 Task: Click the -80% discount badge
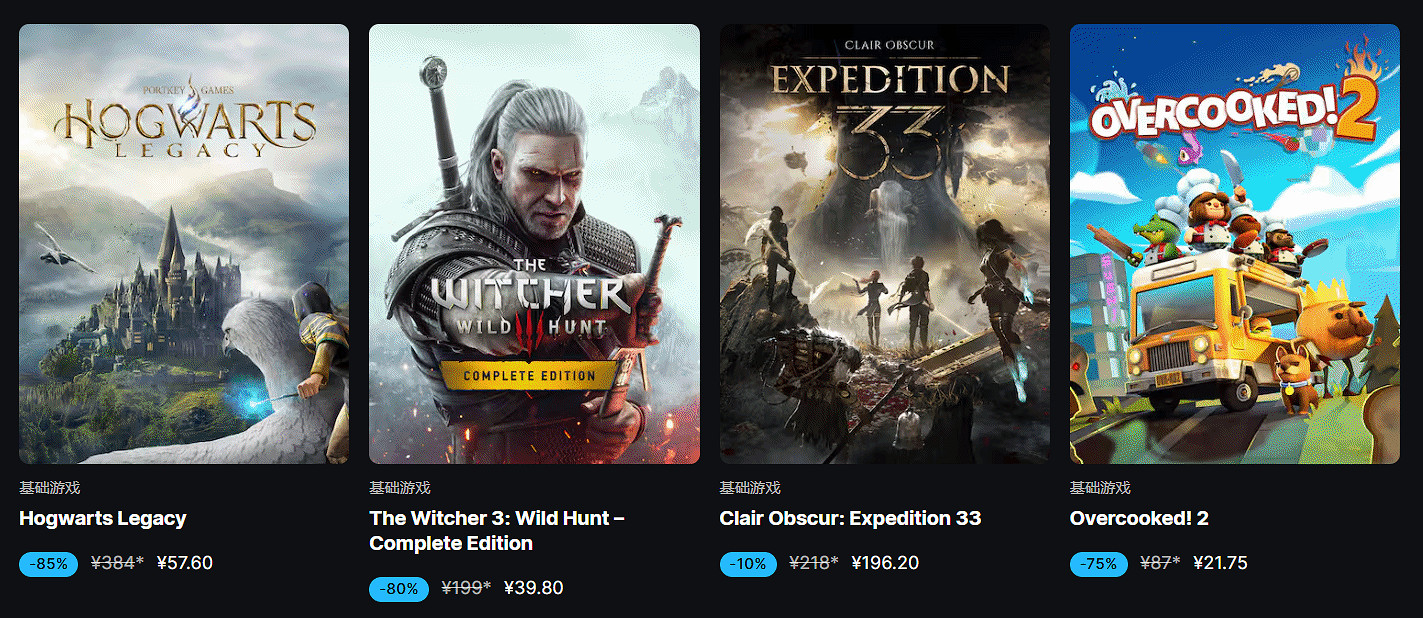[399, 589]
